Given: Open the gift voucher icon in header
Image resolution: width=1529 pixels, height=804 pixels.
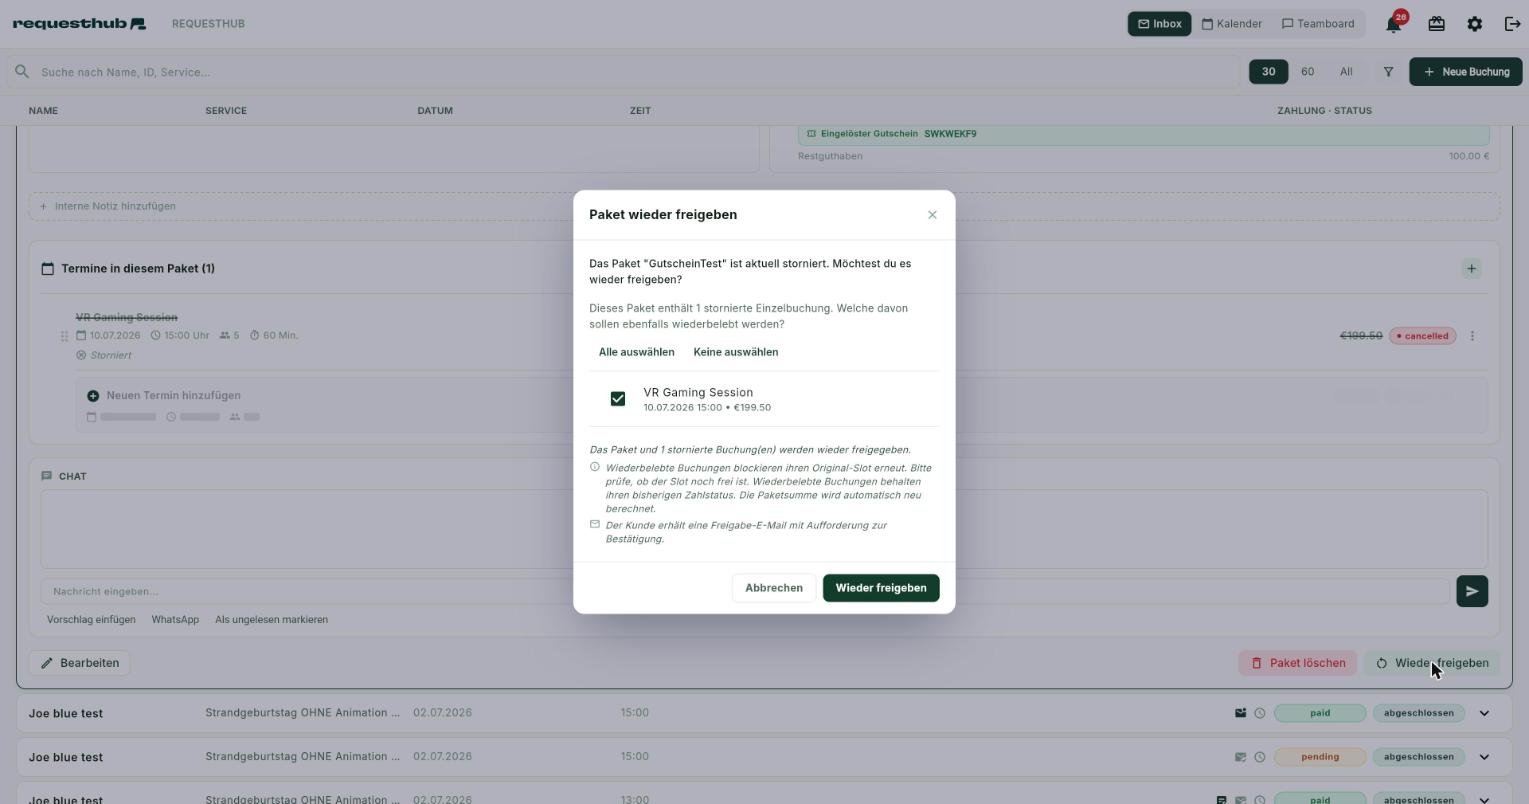Looking at the screenshot, I should tap(1436, 24).
